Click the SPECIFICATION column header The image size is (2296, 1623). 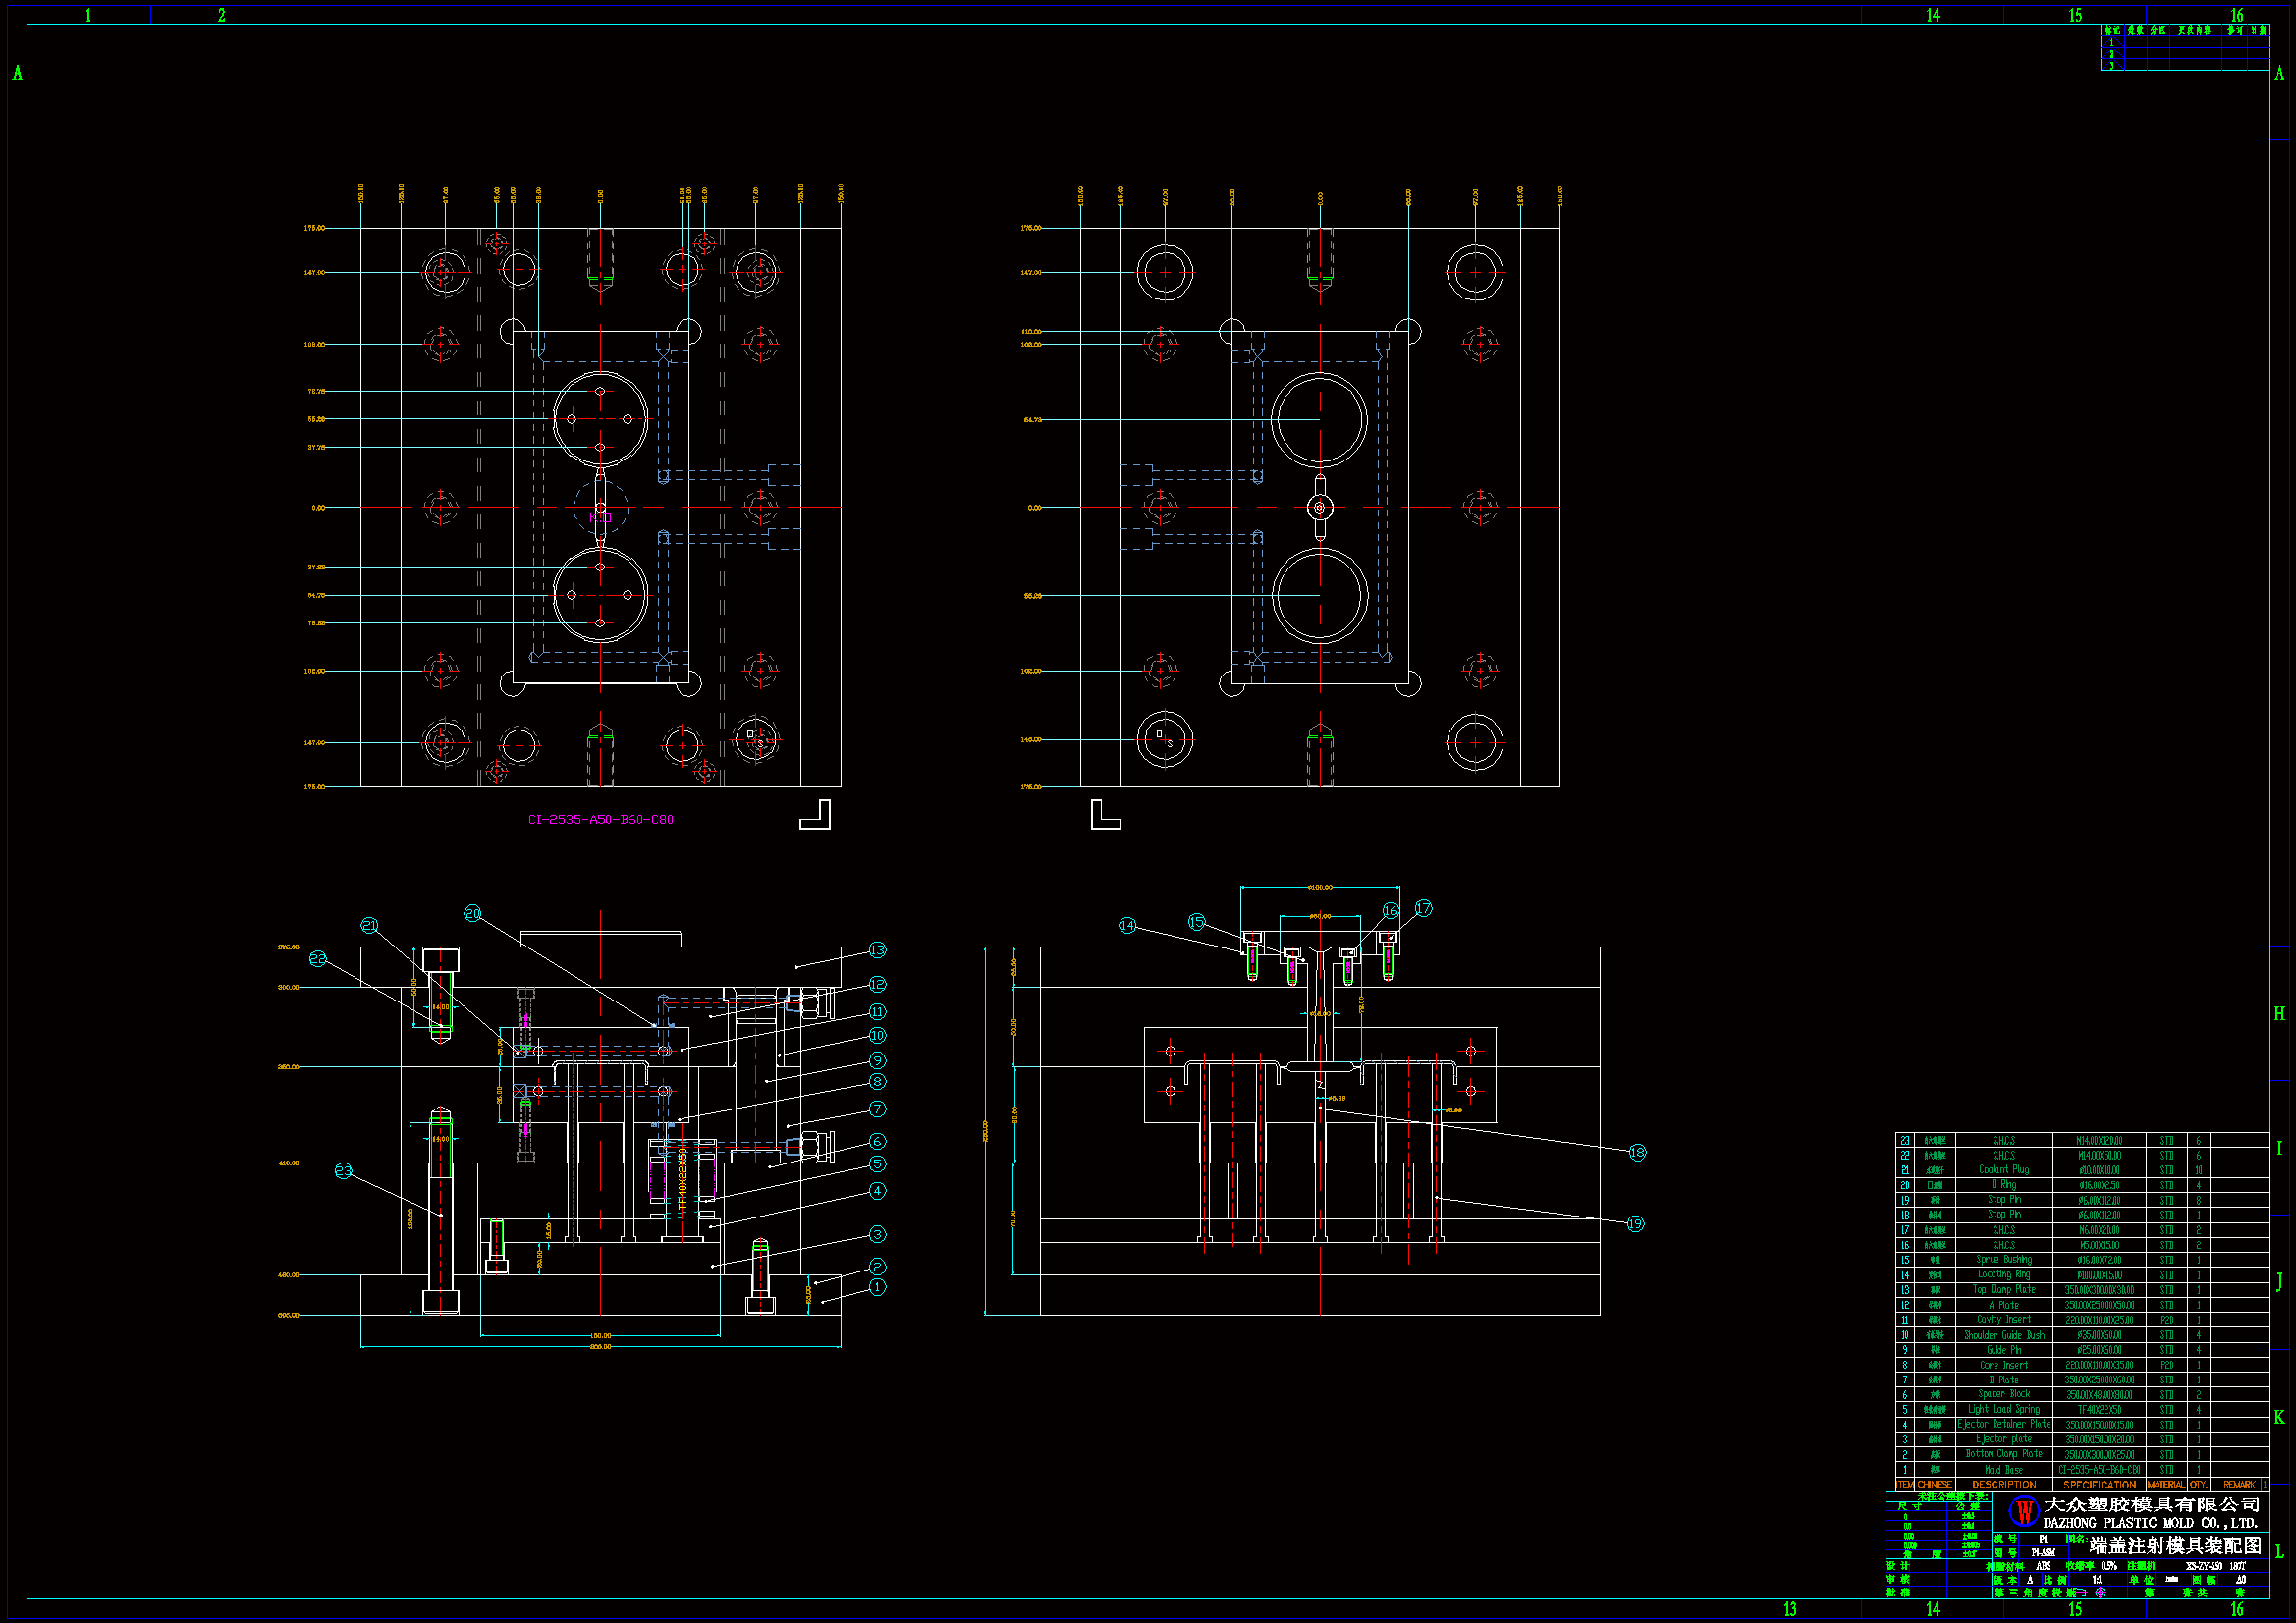click(2099, 1485)
